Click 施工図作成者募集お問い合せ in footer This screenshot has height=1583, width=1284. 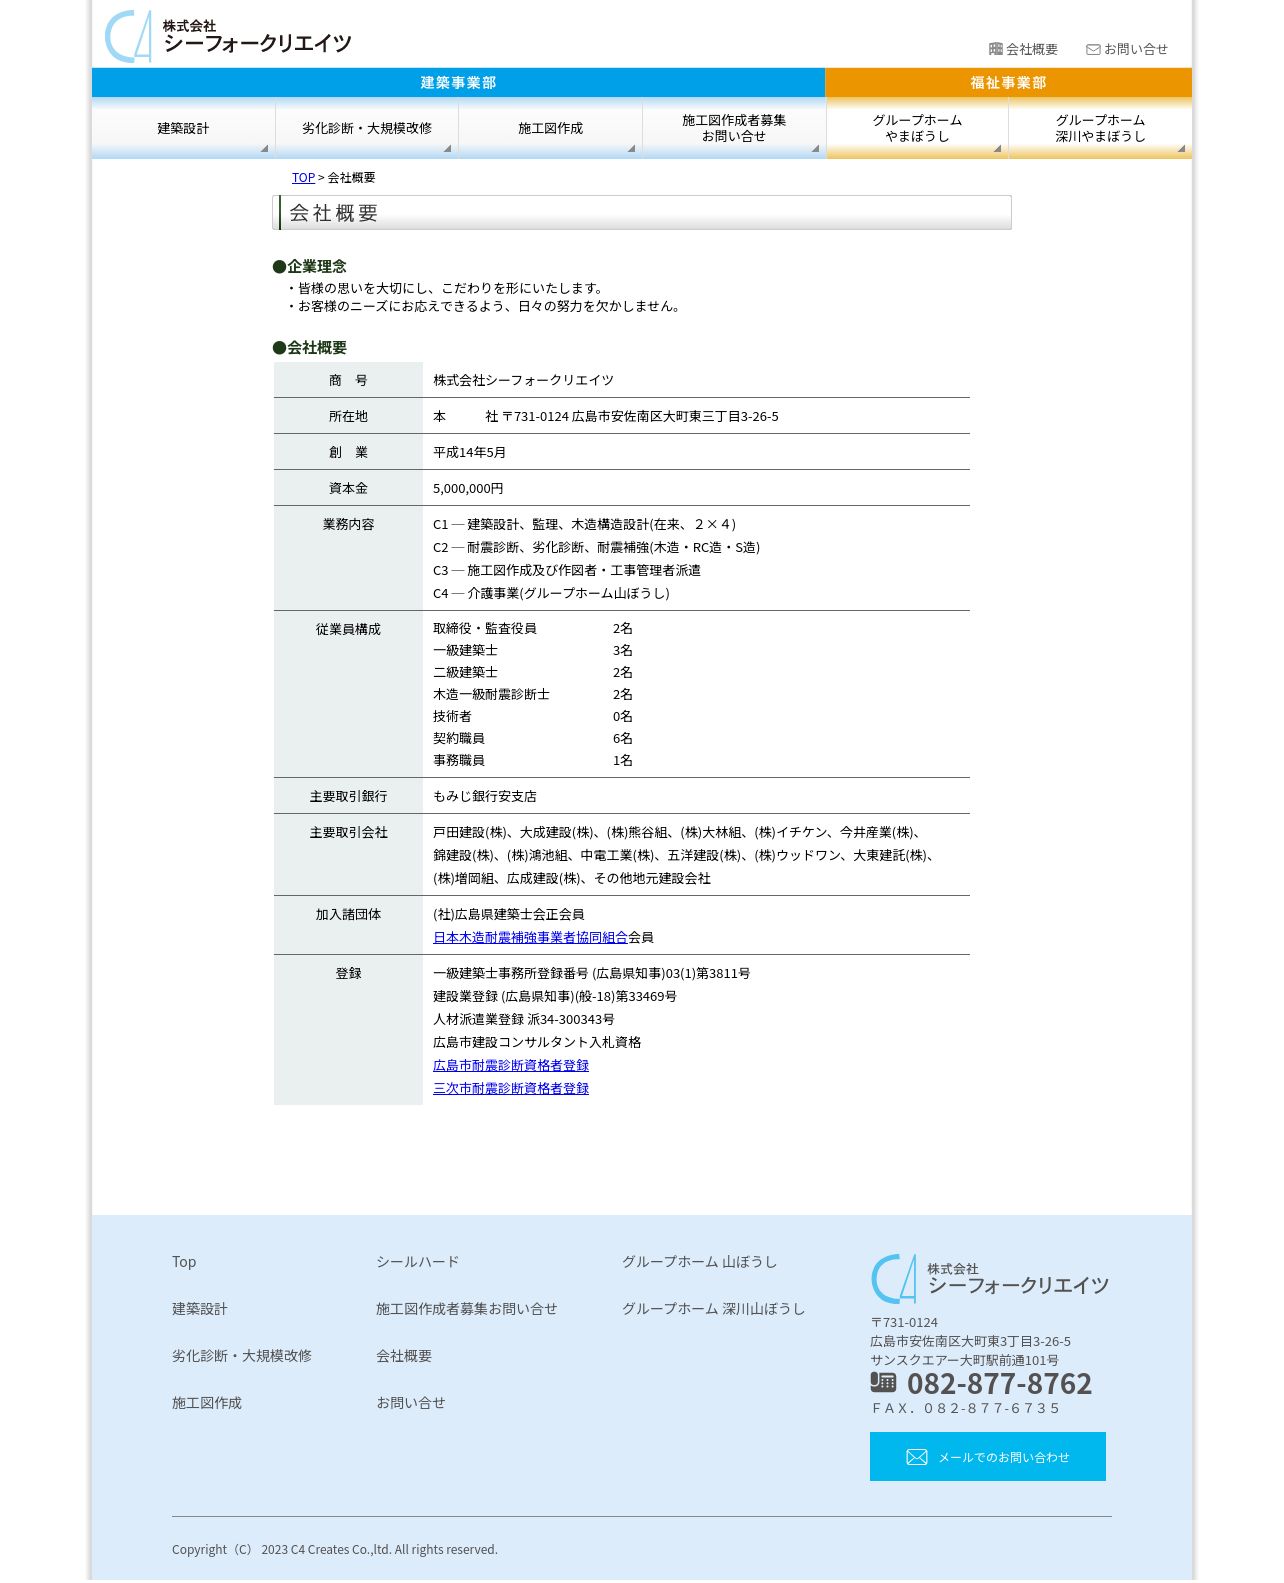pos(467,1309)
